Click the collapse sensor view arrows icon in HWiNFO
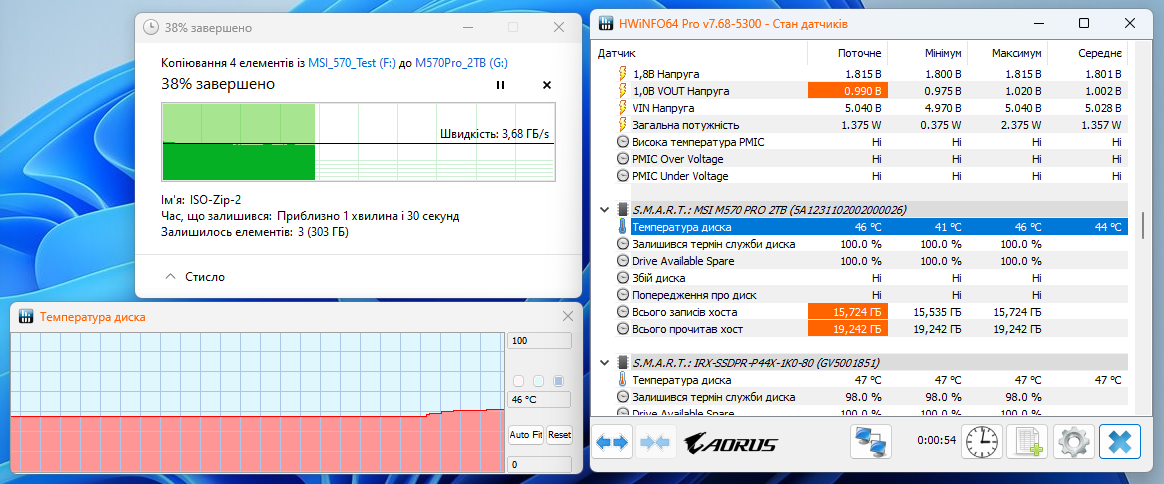Image resolution: width=1164 pixels, height=484 pixels. (656, 443)
